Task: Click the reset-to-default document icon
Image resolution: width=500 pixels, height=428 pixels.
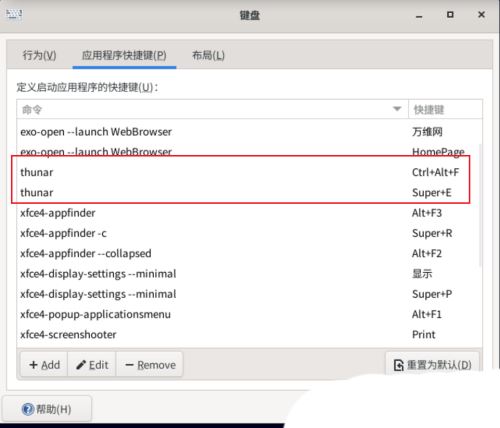Action: coord(398,365)
